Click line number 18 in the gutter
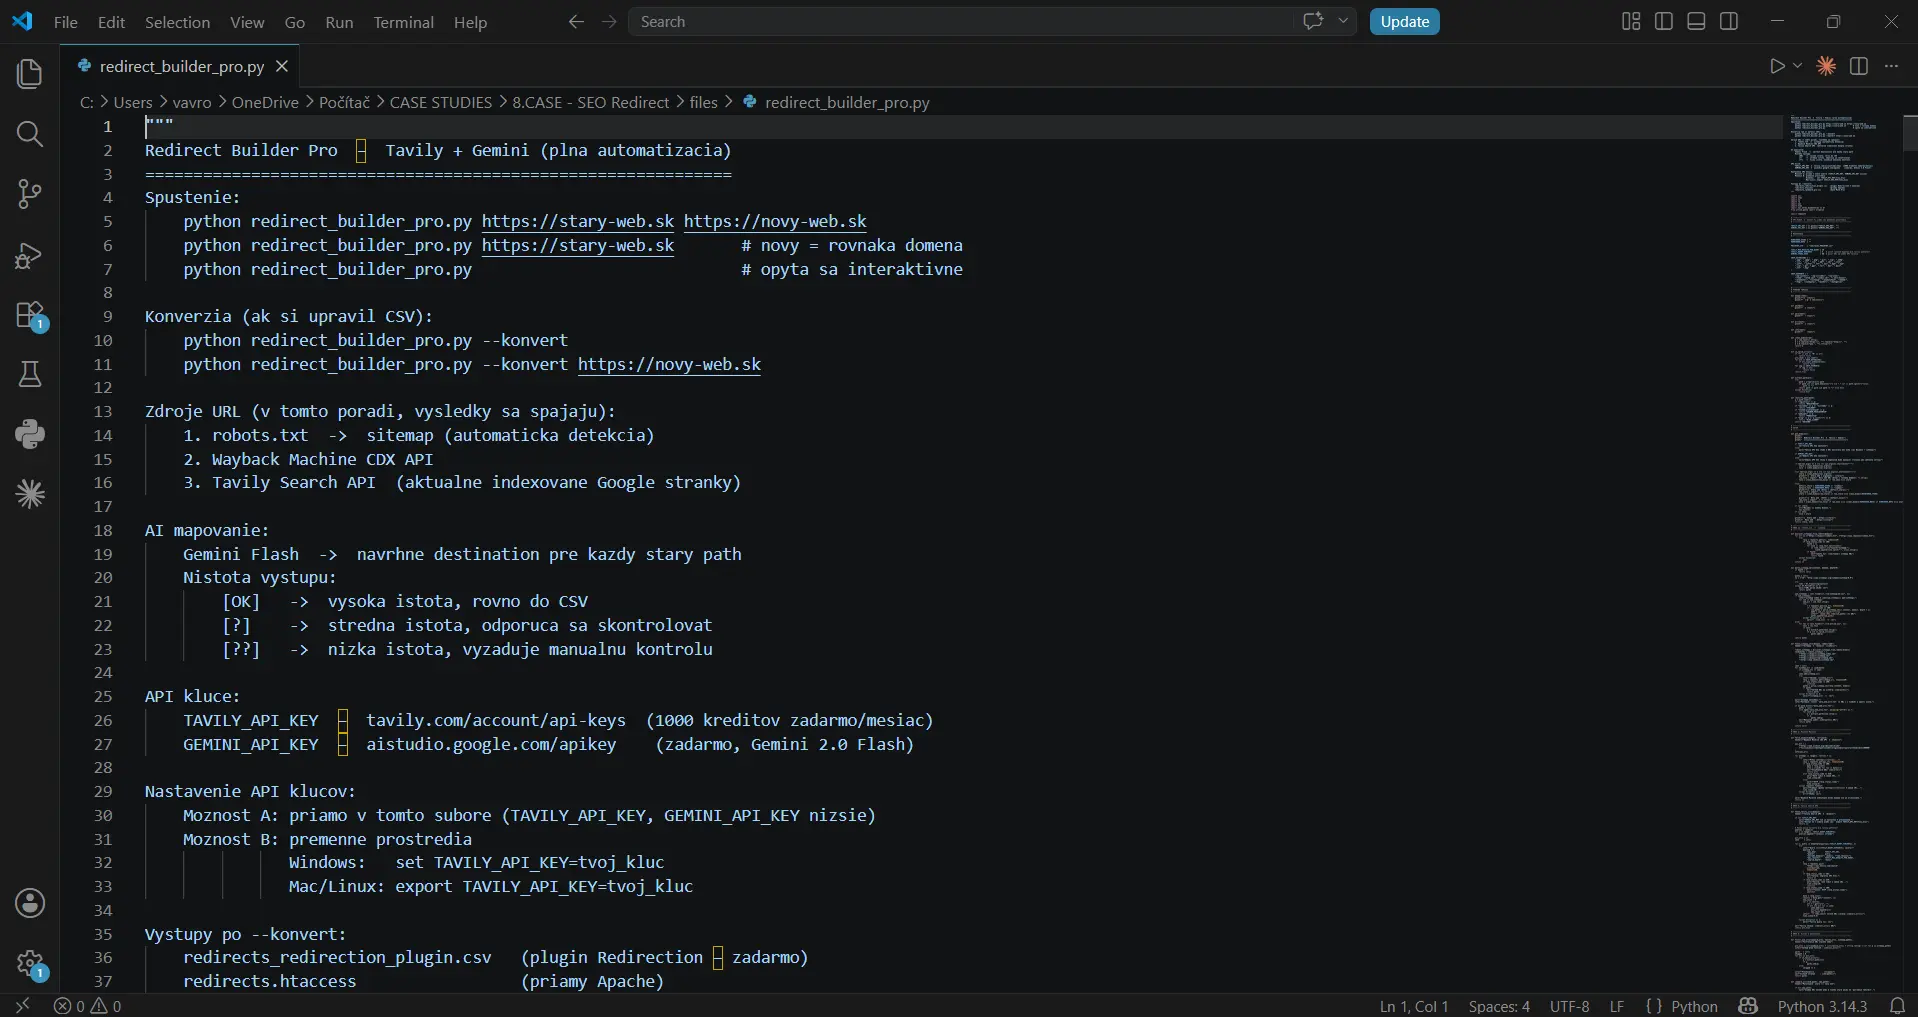This screenshot has height=1017, width=1918. (103, 530)
